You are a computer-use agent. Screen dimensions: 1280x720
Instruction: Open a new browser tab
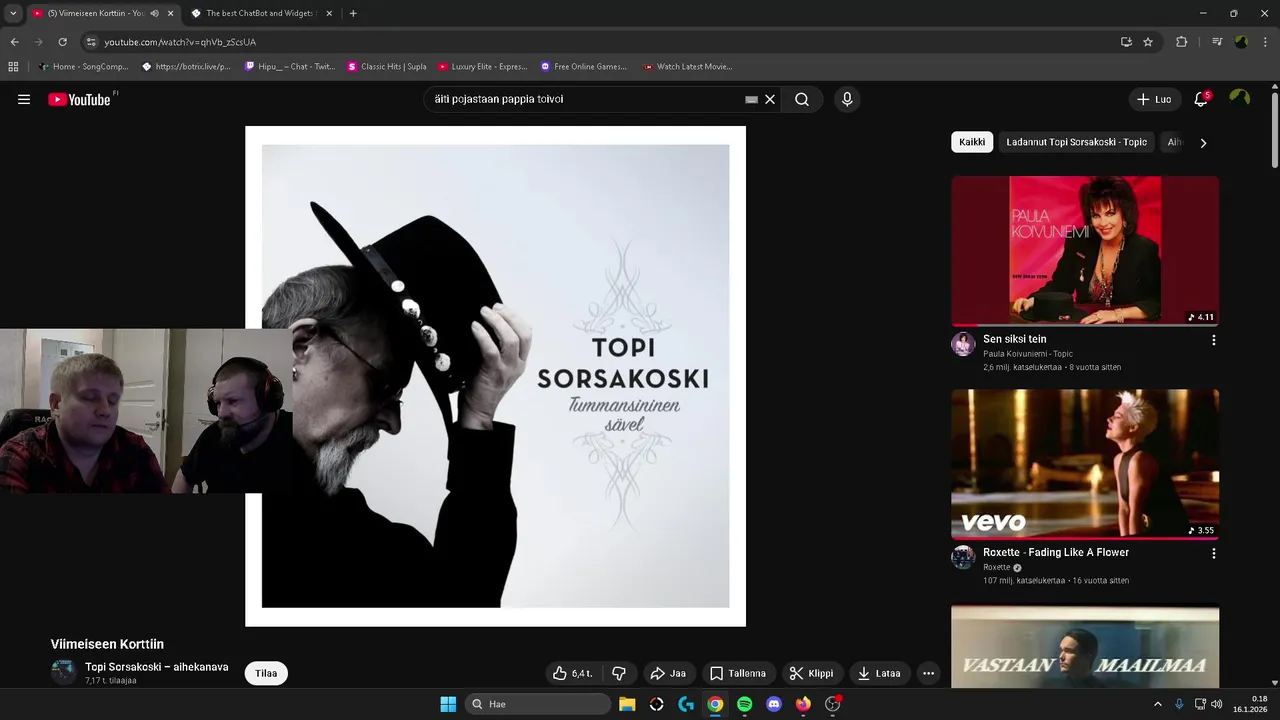click(353, 13)
